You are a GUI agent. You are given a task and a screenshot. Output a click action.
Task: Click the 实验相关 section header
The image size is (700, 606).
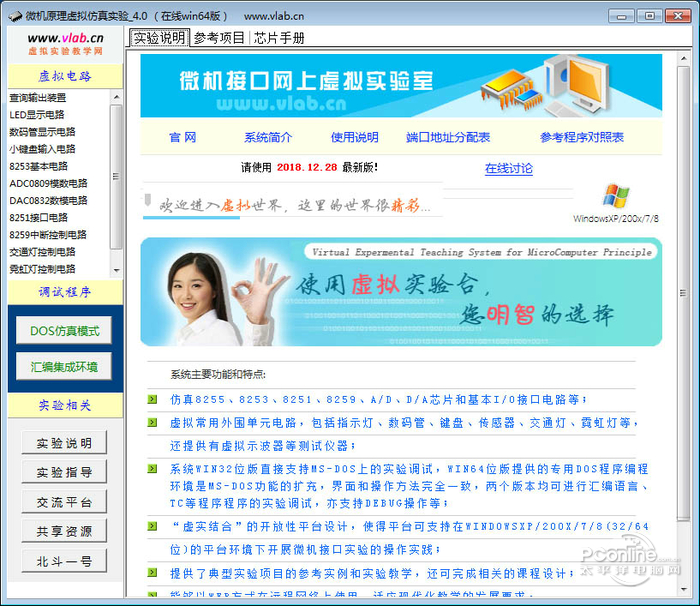point(65,405)
